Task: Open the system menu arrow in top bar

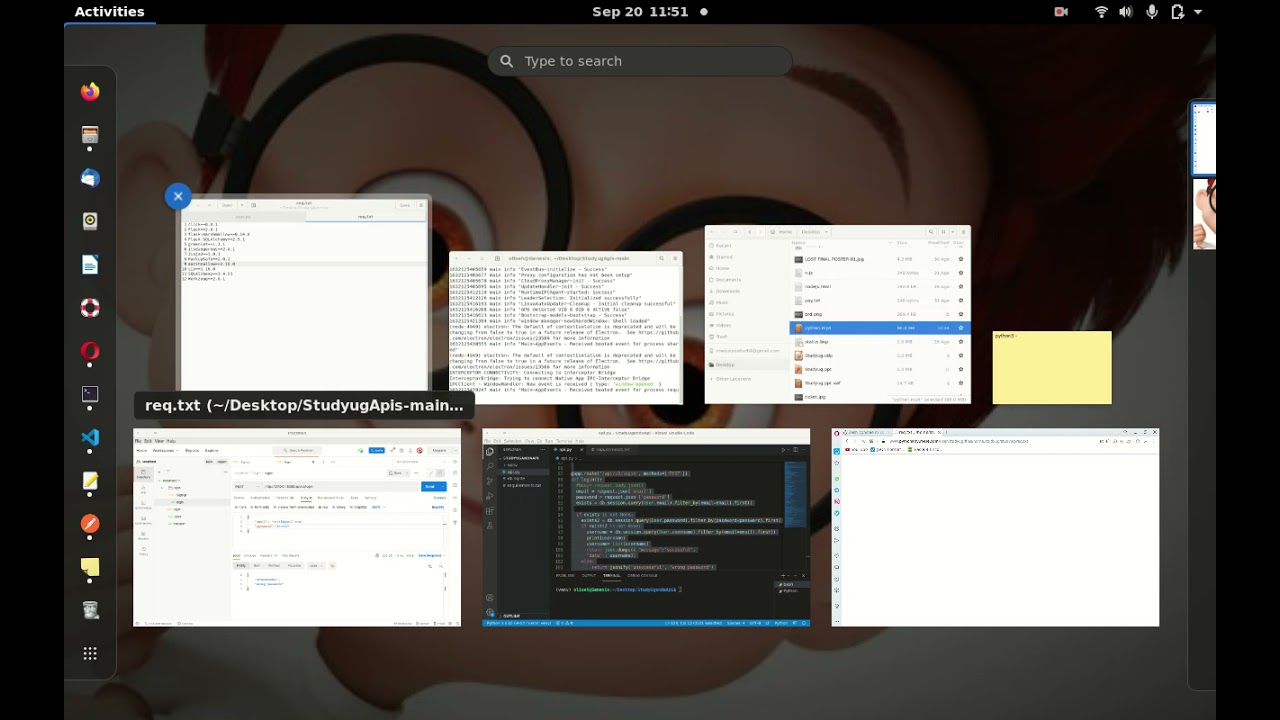Action: click(1198, 12)
